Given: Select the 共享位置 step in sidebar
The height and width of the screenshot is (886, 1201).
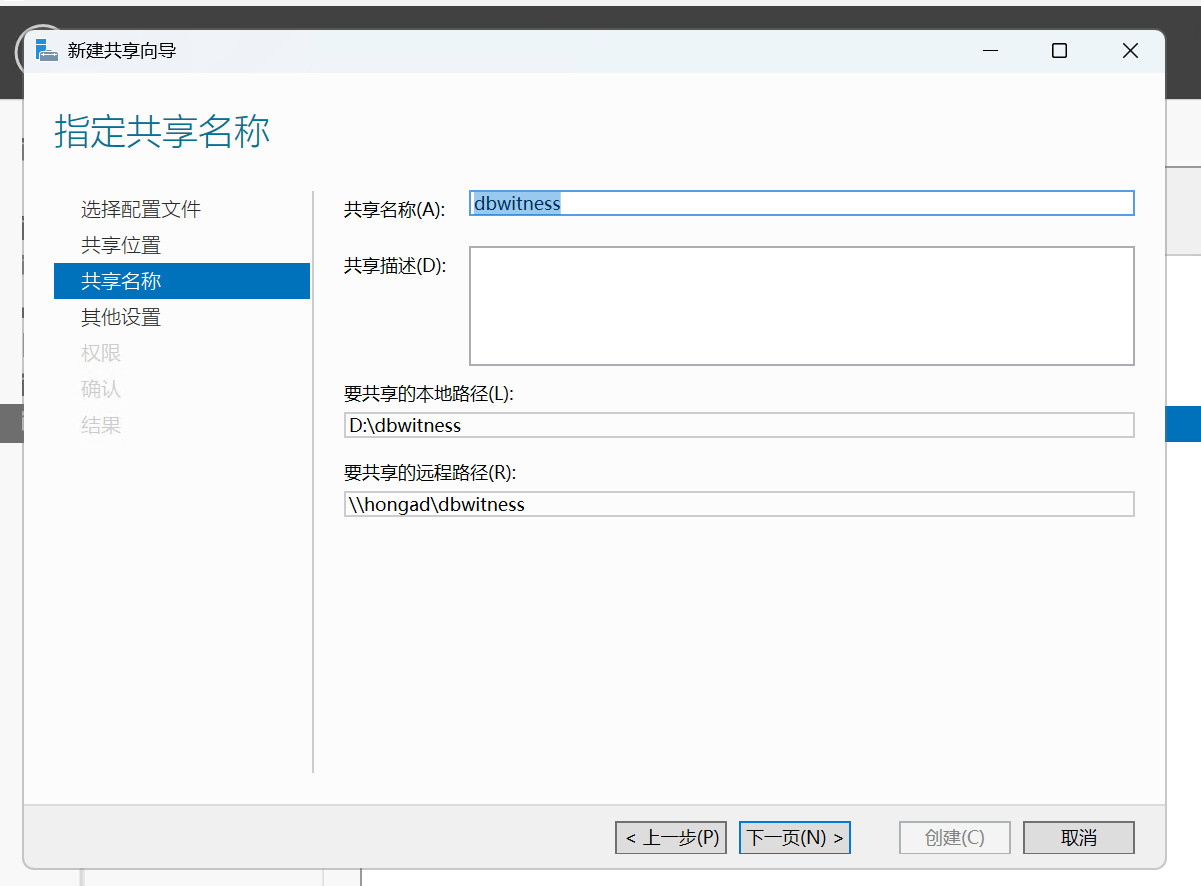Looking at the screenshot, I should (x=121, y=245).
